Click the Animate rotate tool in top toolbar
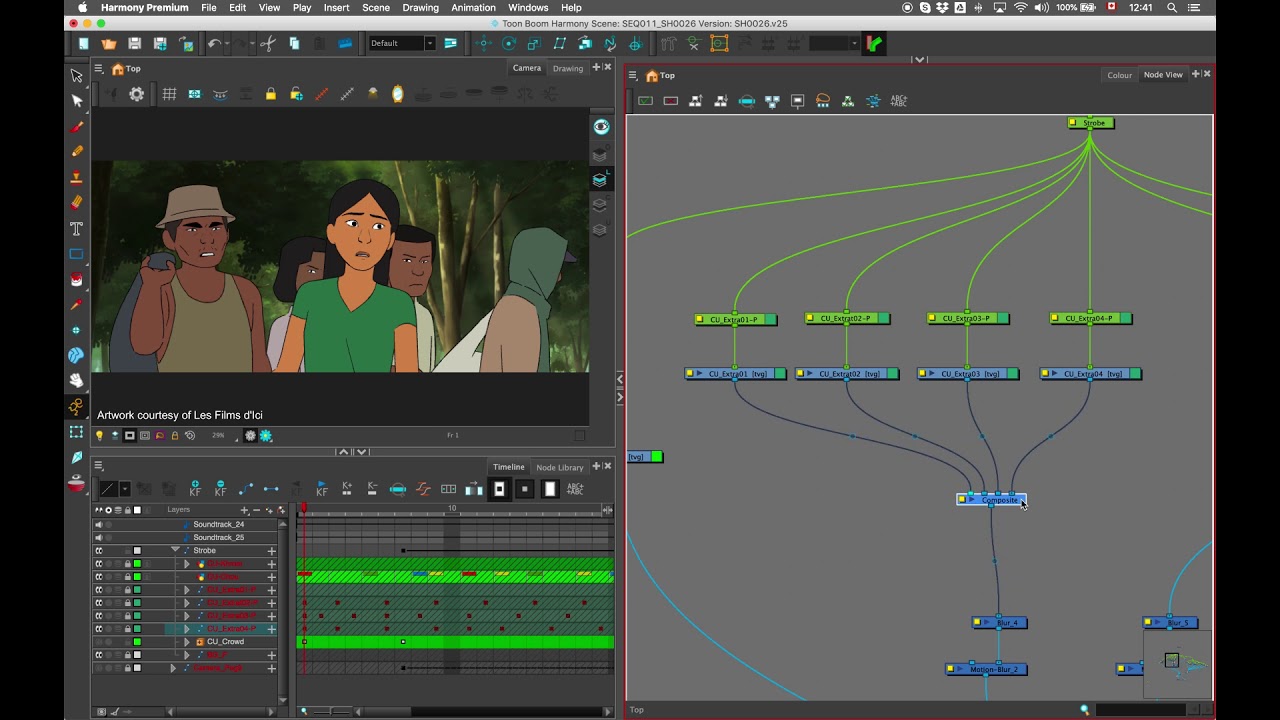This screenshot has width=1280, height=720. (x=509, y=44)
